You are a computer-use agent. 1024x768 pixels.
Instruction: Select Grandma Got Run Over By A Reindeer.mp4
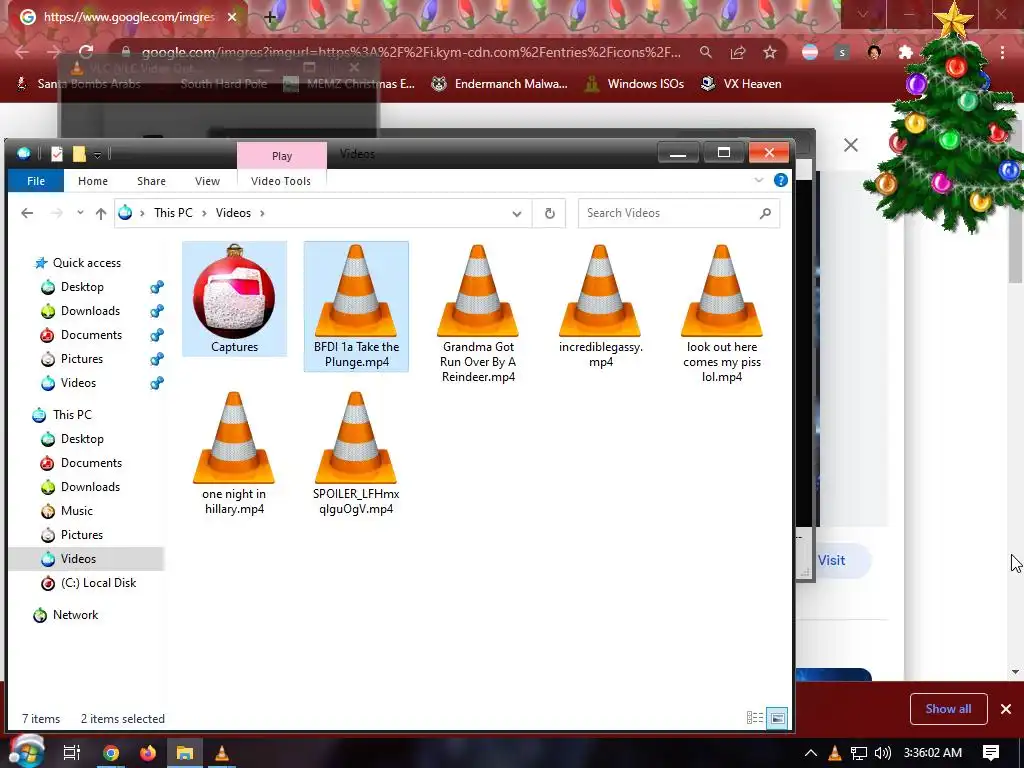pos(478,313)
